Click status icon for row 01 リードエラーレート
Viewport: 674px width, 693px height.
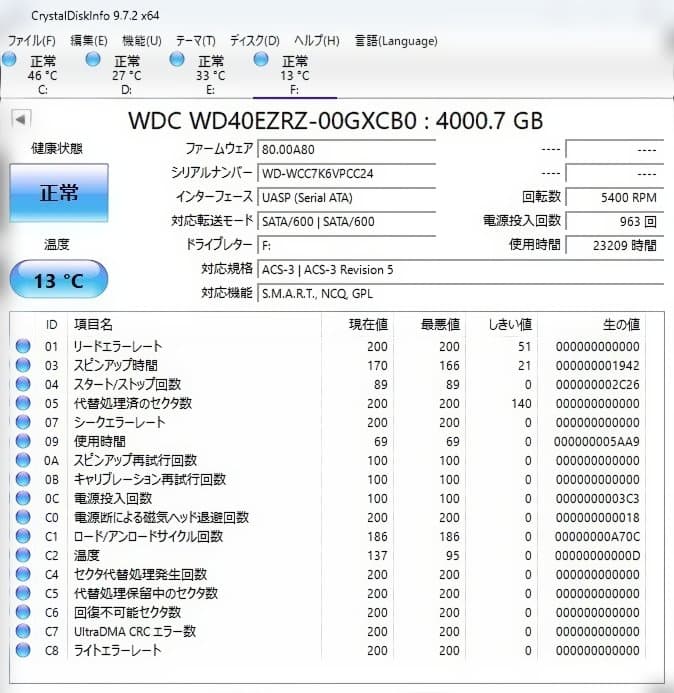pyautogui.click(x=23, y=346)
